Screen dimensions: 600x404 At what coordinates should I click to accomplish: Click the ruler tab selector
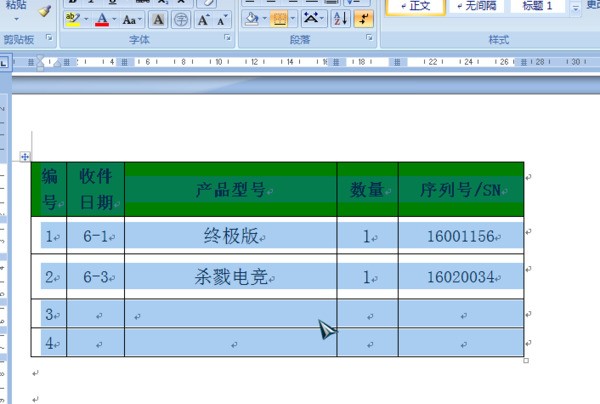click(4, 62)
